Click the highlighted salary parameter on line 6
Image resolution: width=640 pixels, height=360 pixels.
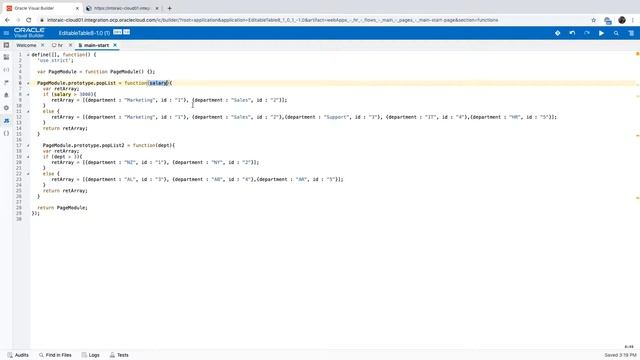point(158,83)
